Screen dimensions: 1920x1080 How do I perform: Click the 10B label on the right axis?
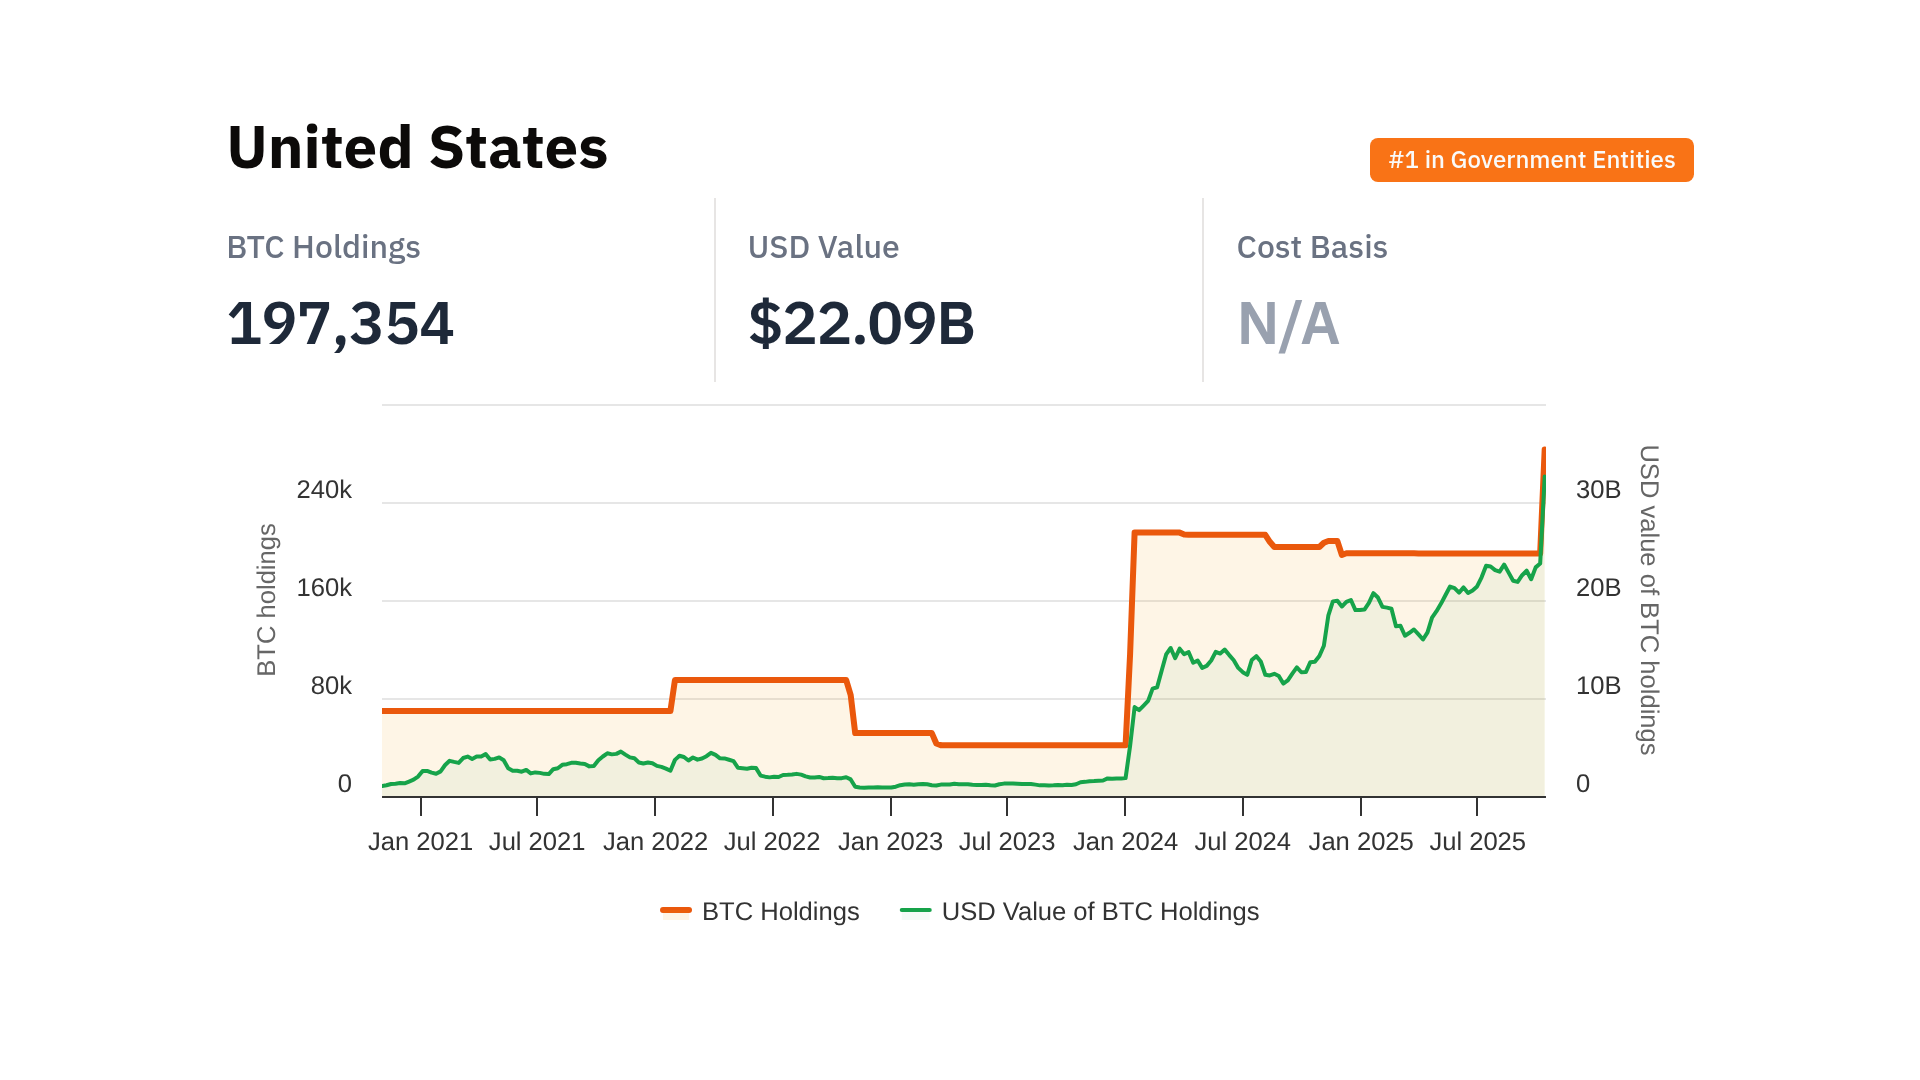coord(1598,686)
